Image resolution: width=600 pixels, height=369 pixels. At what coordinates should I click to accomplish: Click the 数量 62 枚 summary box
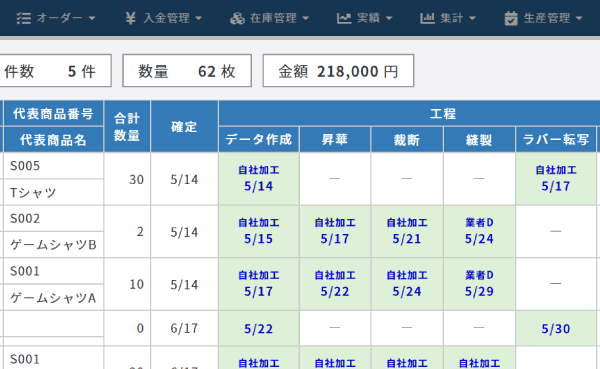187,71
